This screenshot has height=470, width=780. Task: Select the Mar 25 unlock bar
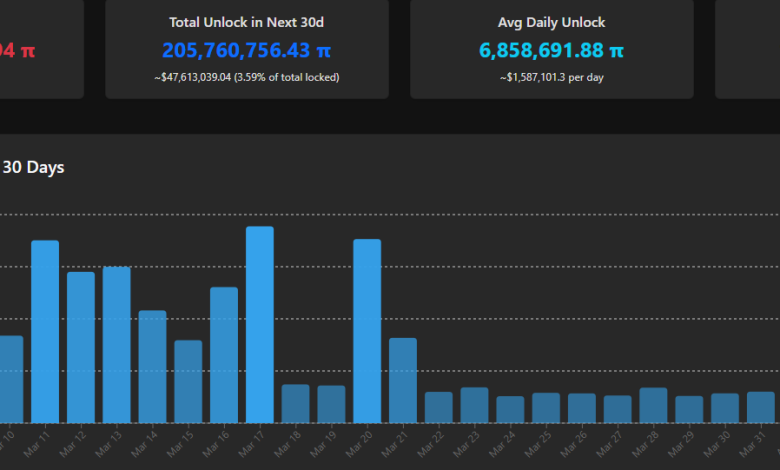[x=546, y=408]
